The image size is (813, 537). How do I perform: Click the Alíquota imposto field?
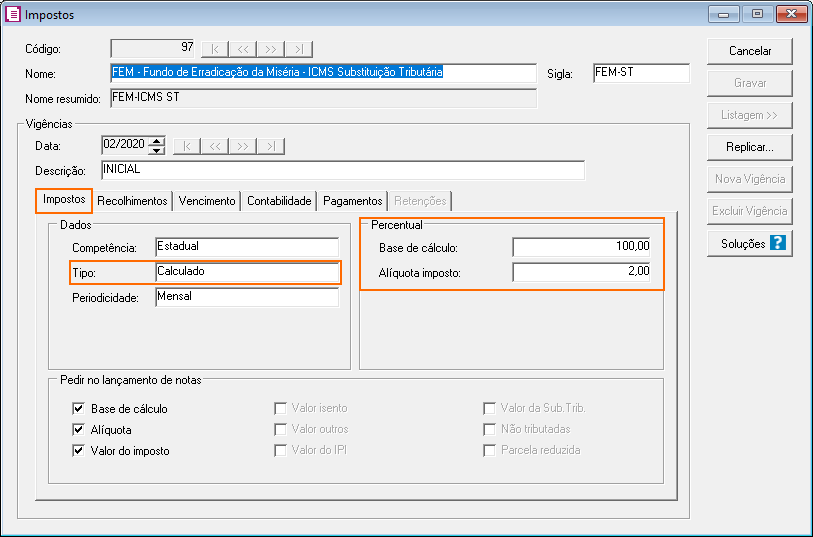[588, 271]
